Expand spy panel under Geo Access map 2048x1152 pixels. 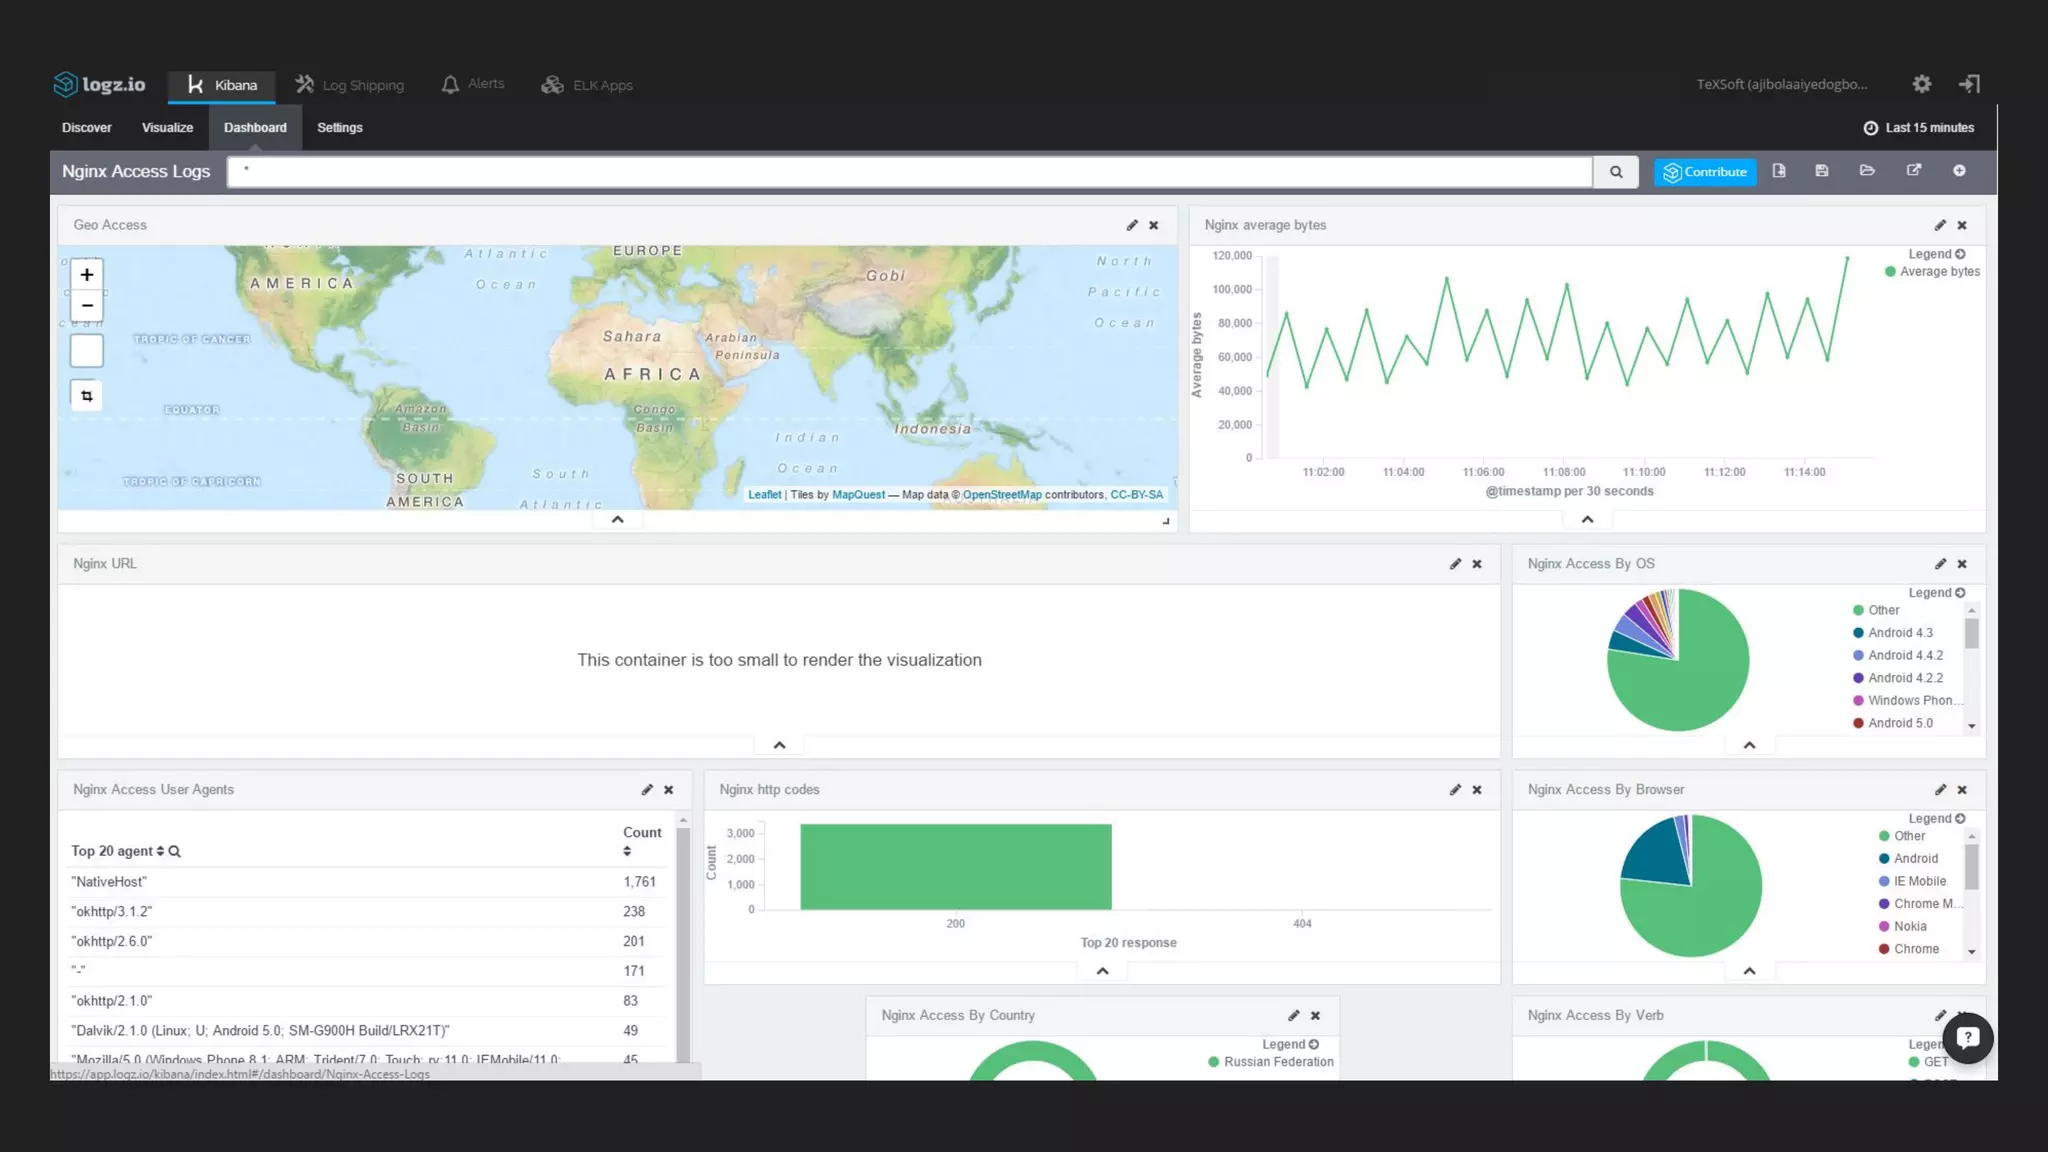(617, 520)
